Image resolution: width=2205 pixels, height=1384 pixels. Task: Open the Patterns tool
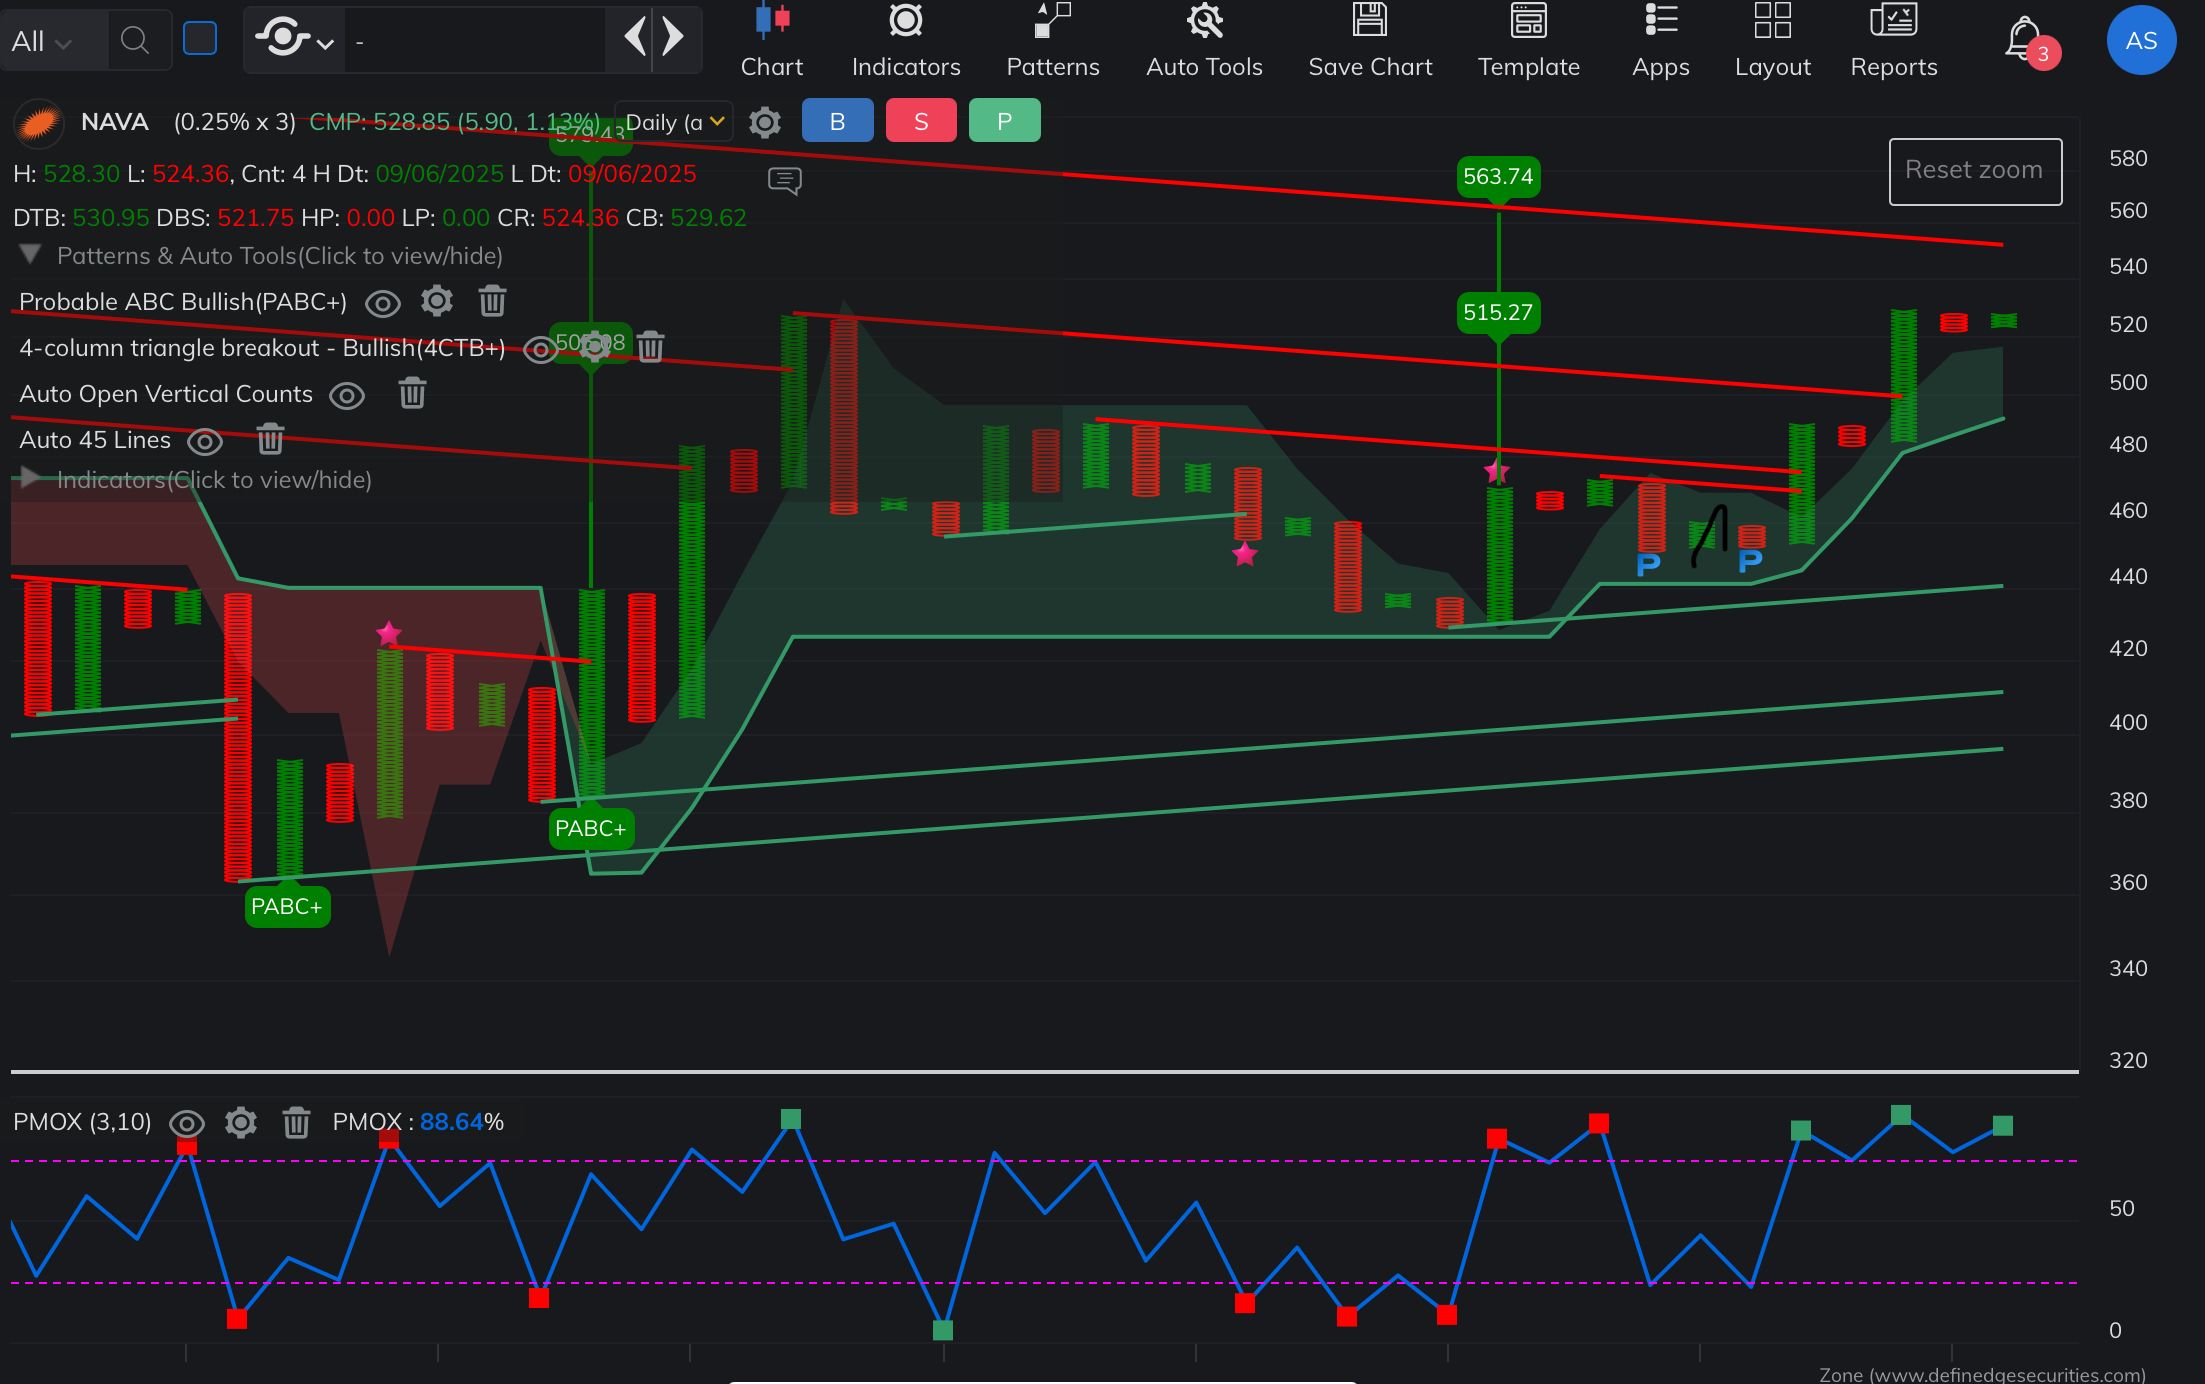1052,41
